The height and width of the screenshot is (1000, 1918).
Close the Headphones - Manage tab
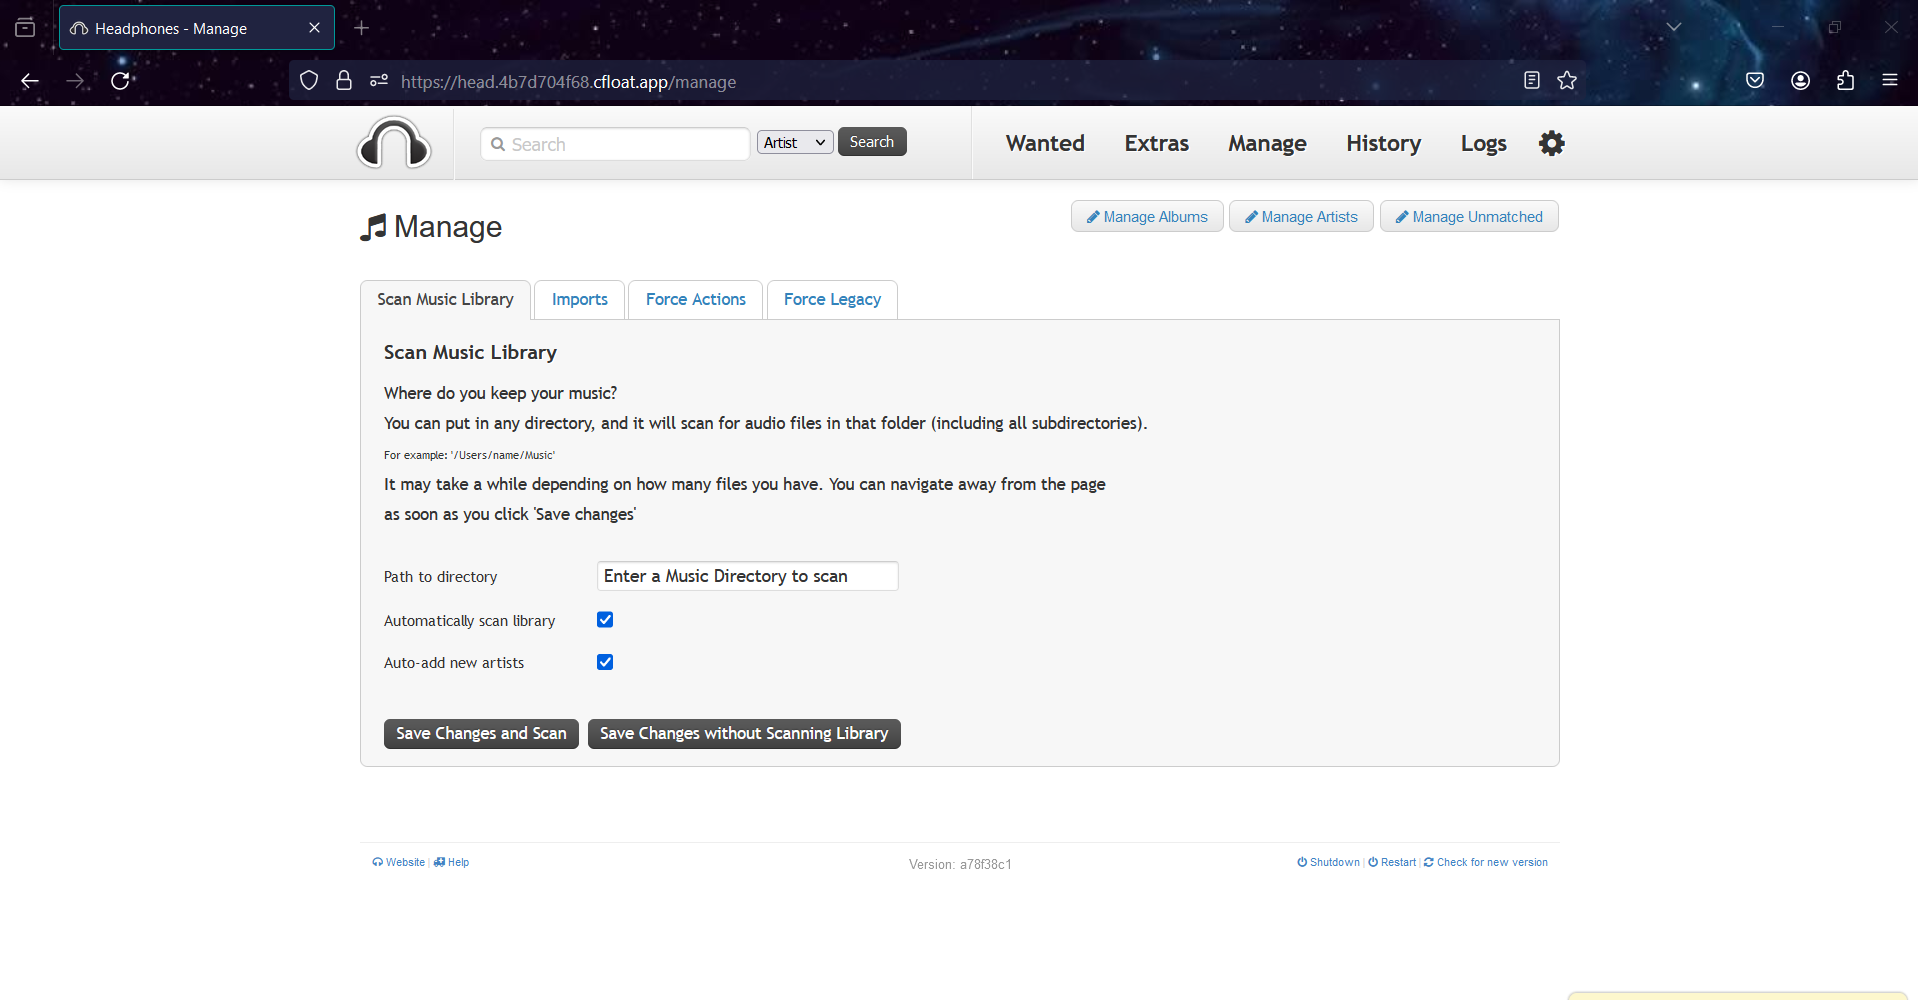[x=314, y=28]
